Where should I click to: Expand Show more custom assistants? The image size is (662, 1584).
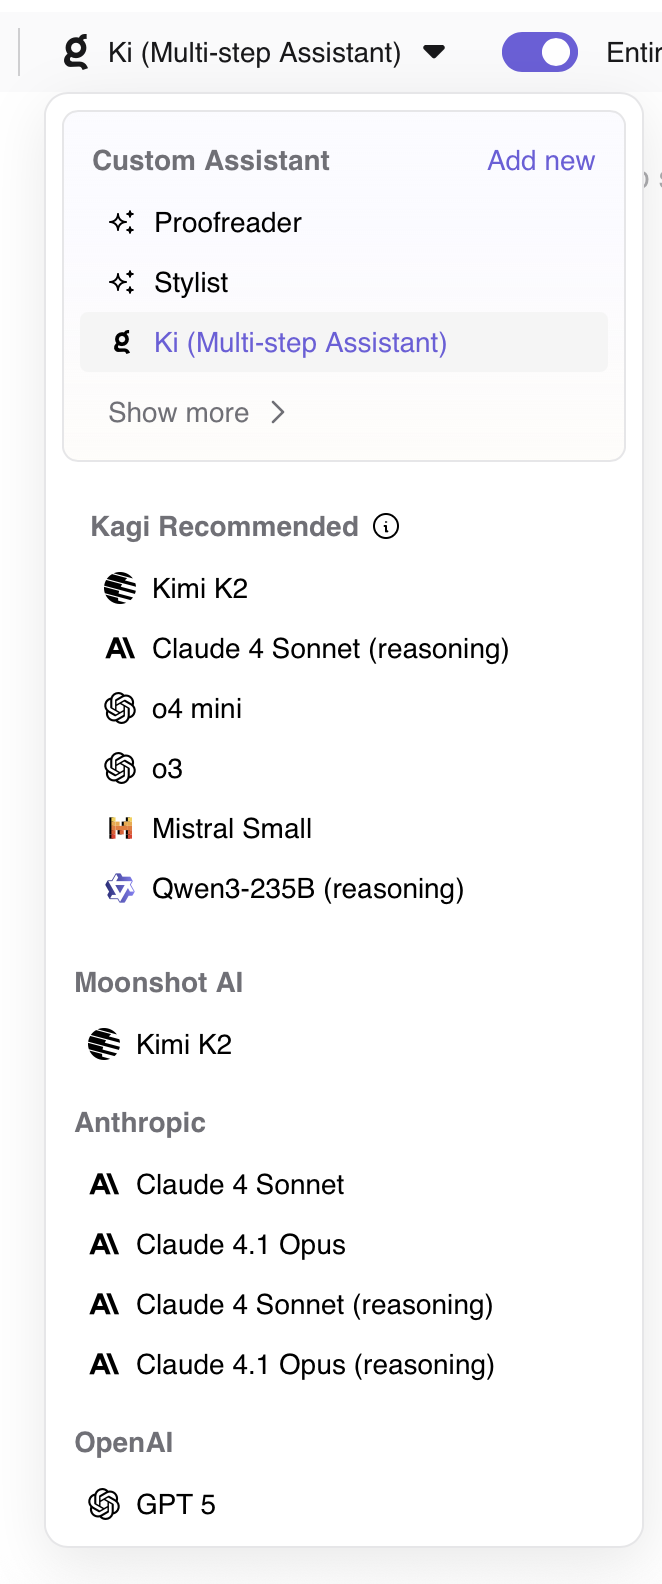pos(179,412)
